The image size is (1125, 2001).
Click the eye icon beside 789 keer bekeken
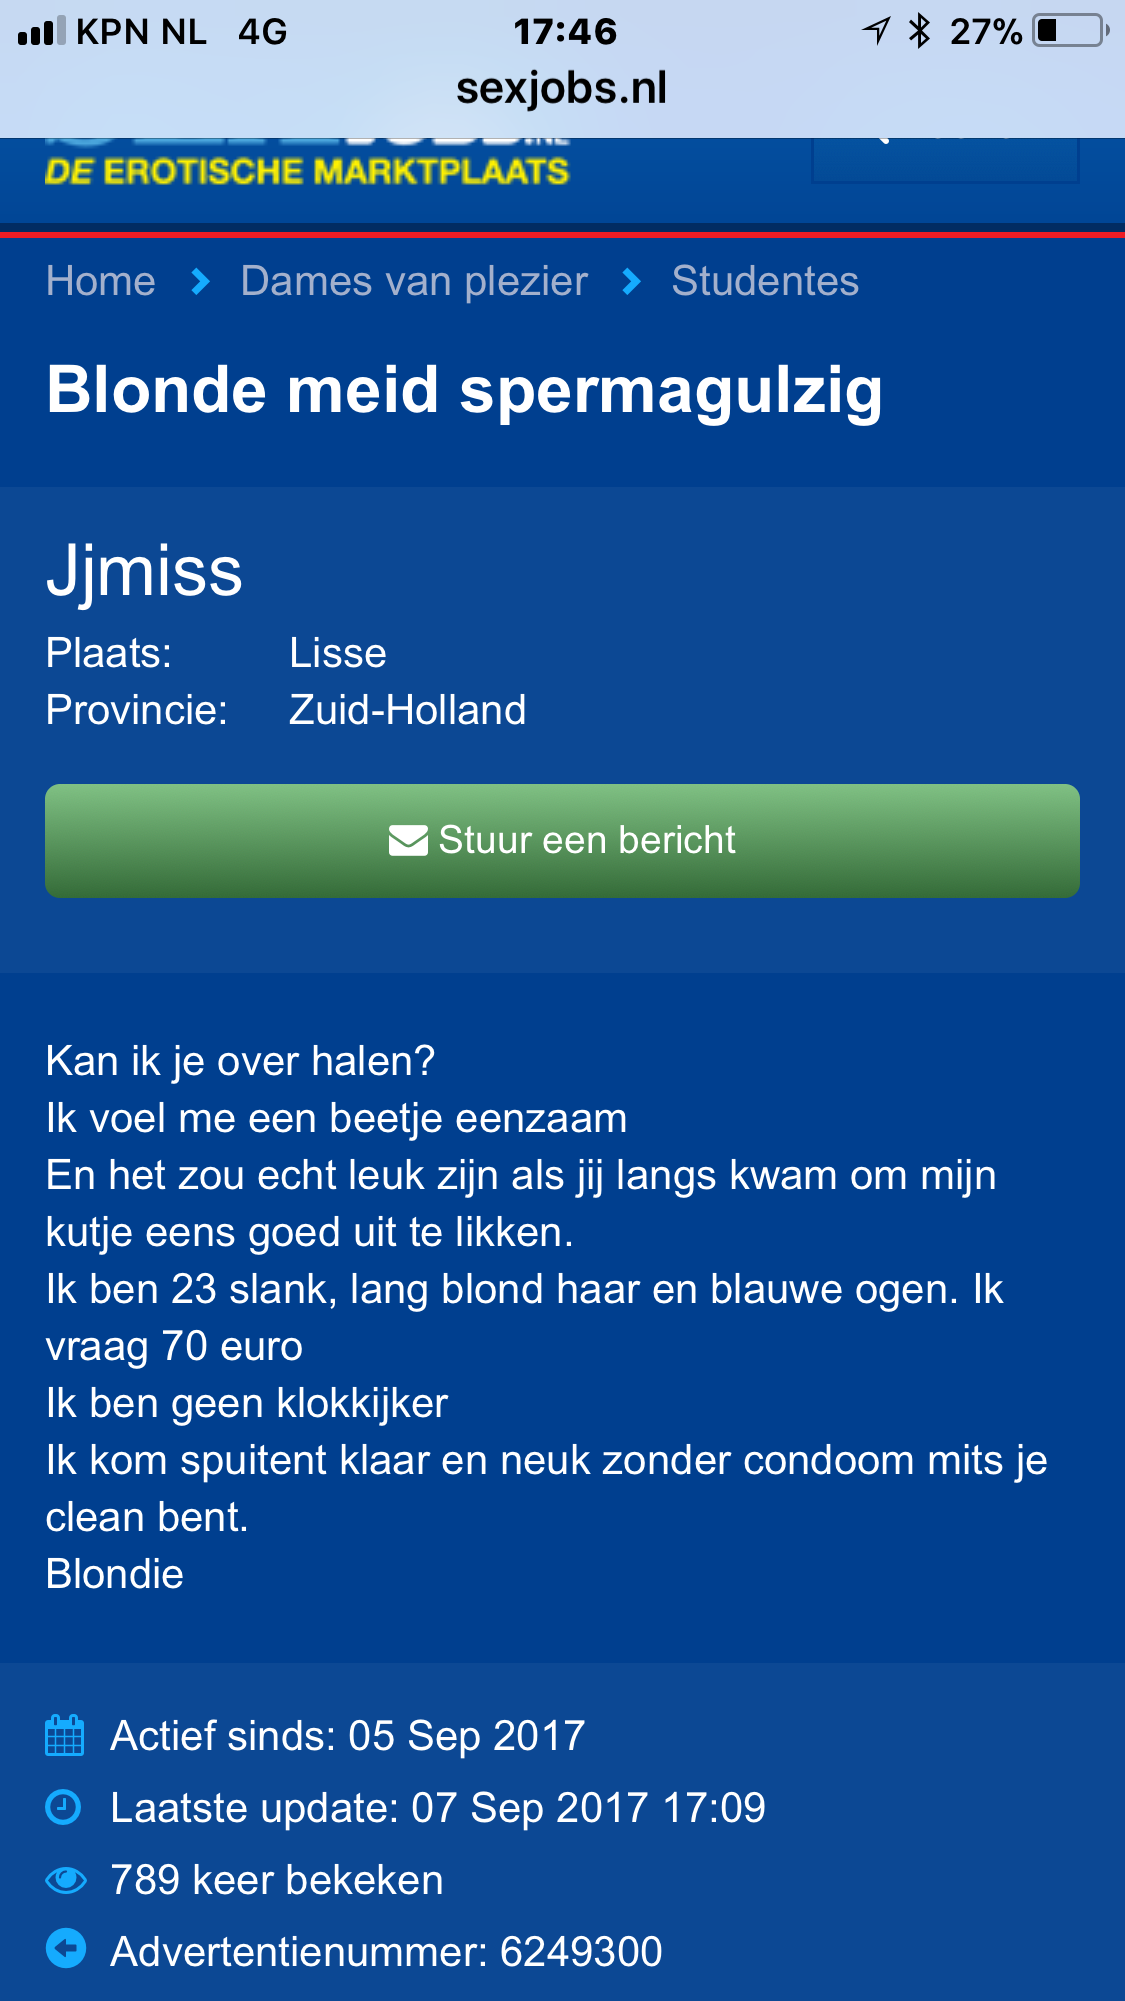66,1880
